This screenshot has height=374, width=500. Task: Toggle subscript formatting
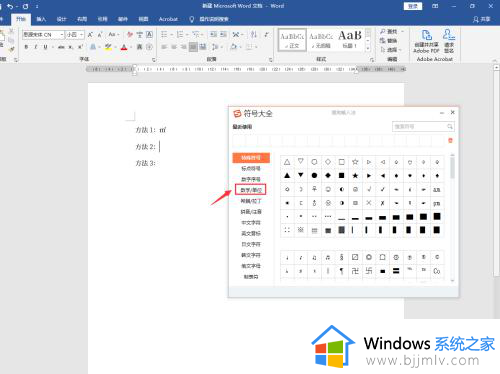click(71, 47)
